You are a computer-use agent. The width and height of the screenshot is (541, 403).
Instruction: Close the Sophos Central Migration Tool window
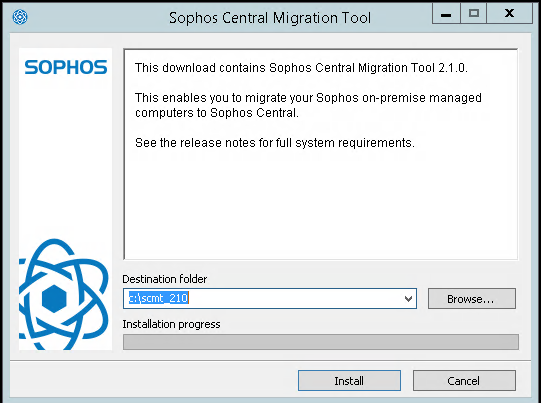[510, 14]
